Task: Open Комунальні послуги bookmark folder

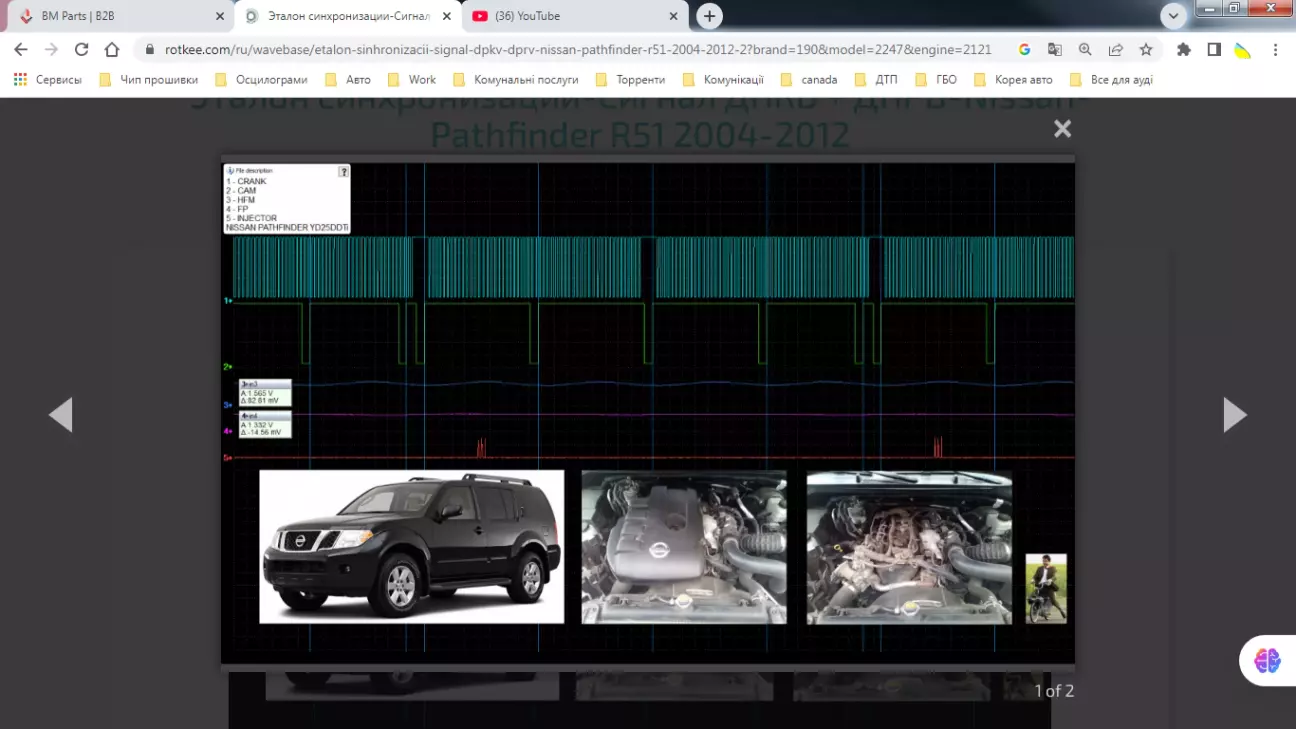Action: coord(516,80)
